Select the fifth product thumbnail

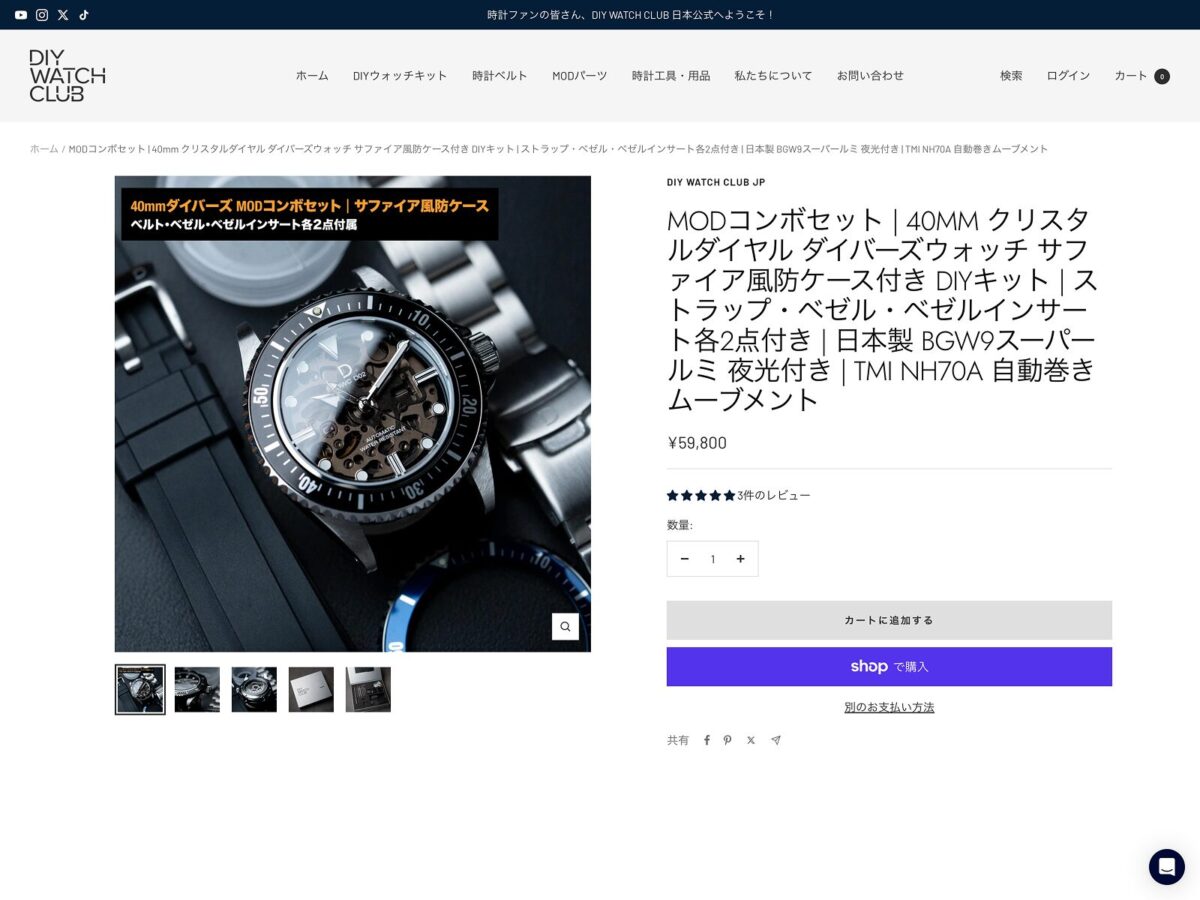click(x=368, y=689)
